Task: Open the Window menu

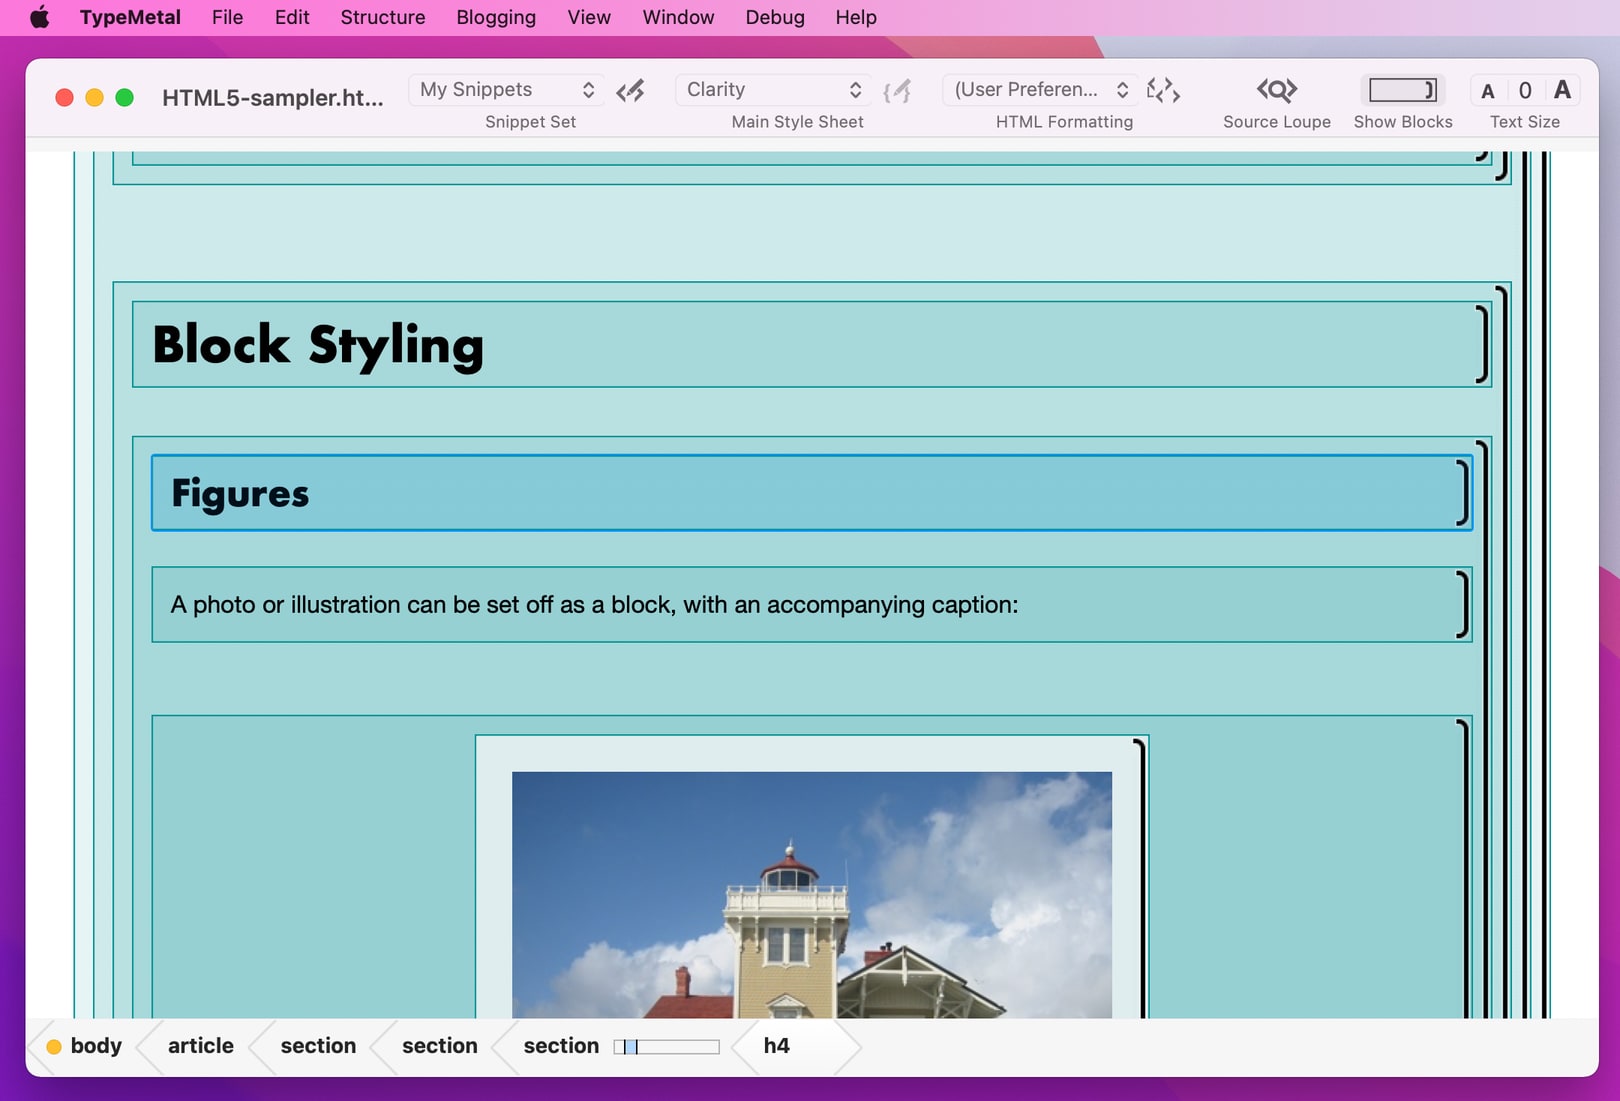Action: (678, 17)
